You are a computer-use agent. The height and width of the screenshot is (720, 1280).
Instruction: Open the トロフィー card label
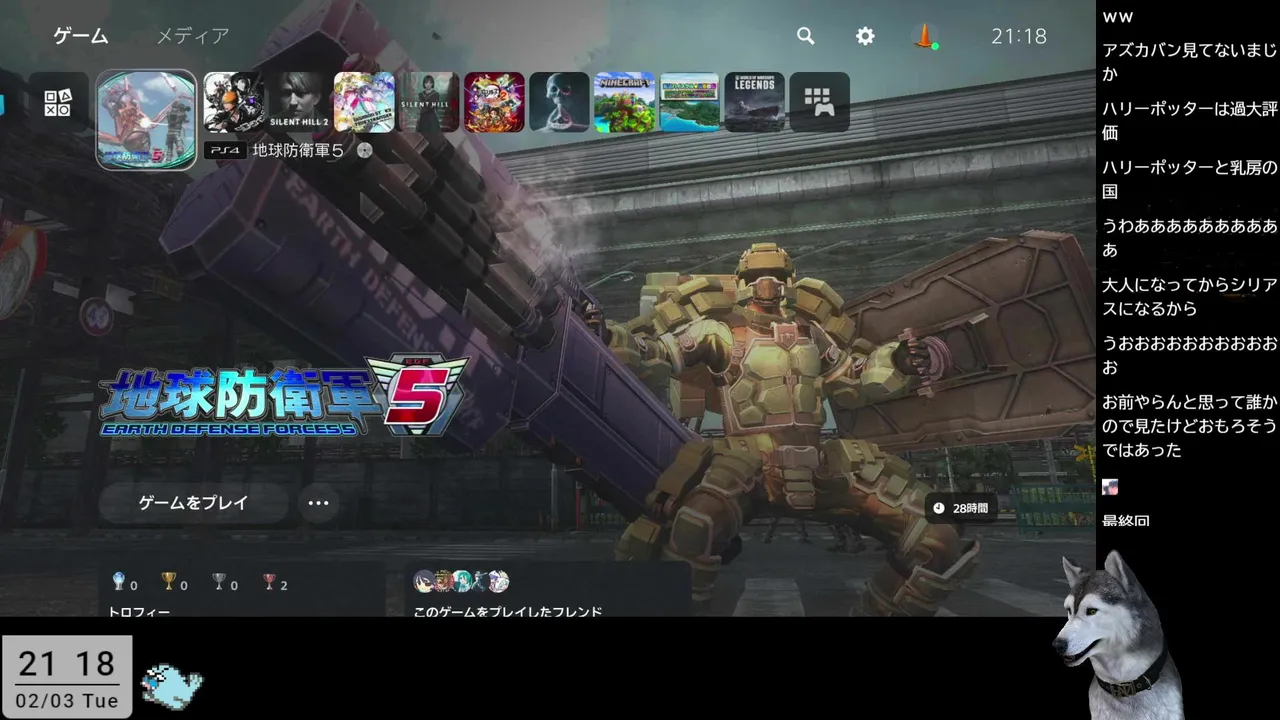[x=139, y=610]
